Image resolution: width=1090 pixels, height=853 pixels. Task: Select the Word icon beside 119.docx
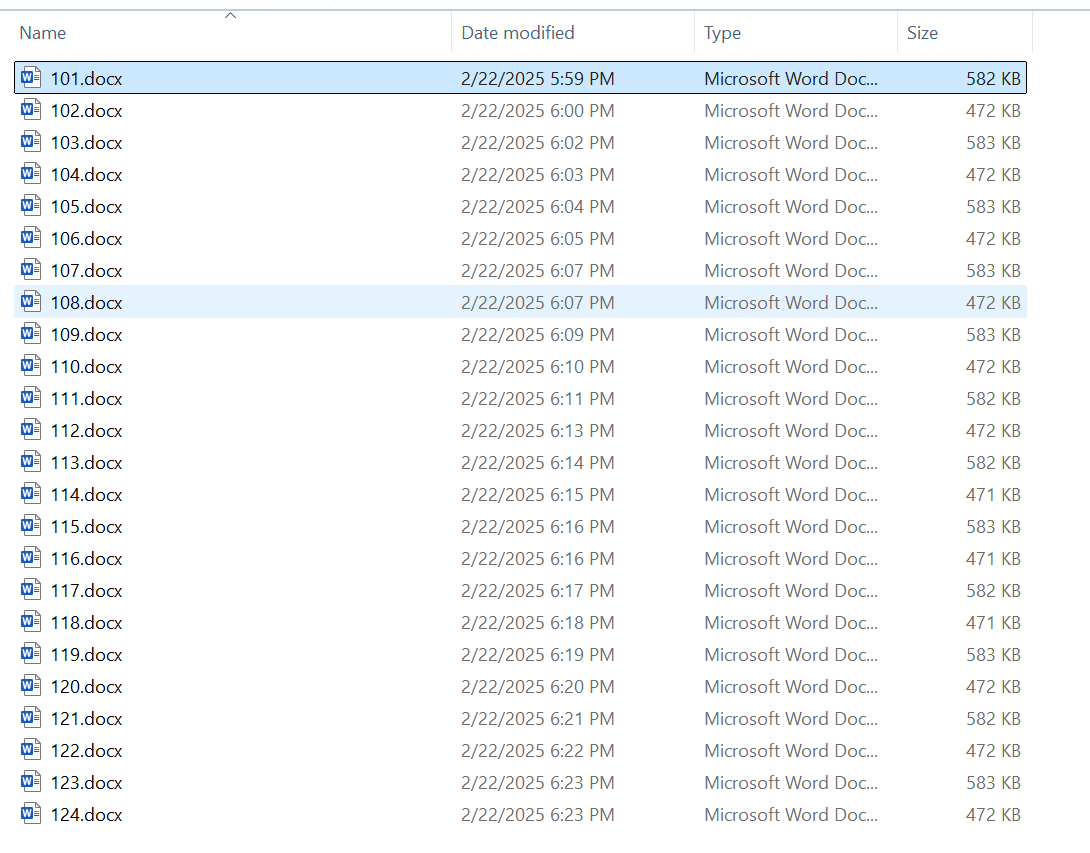[x=31, y=654]
